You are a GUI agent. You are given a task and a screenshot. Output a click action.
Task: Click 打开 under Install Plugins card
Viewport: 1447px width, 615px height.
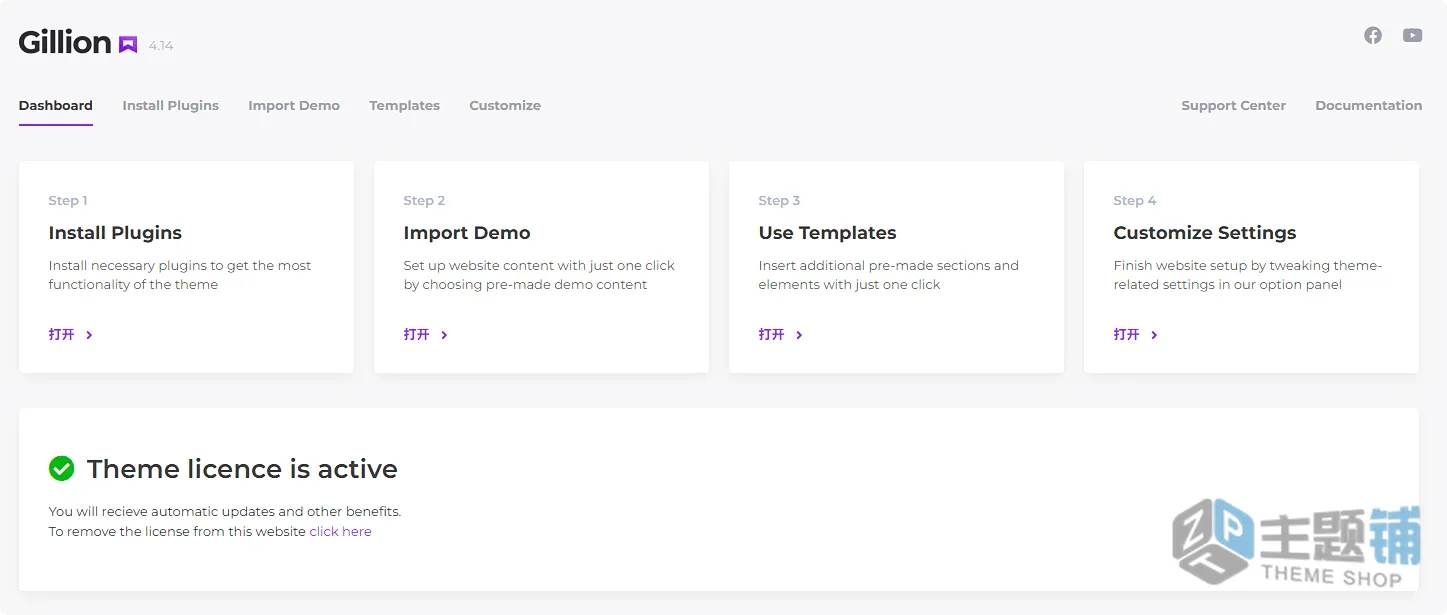click(x=62, y=335)
